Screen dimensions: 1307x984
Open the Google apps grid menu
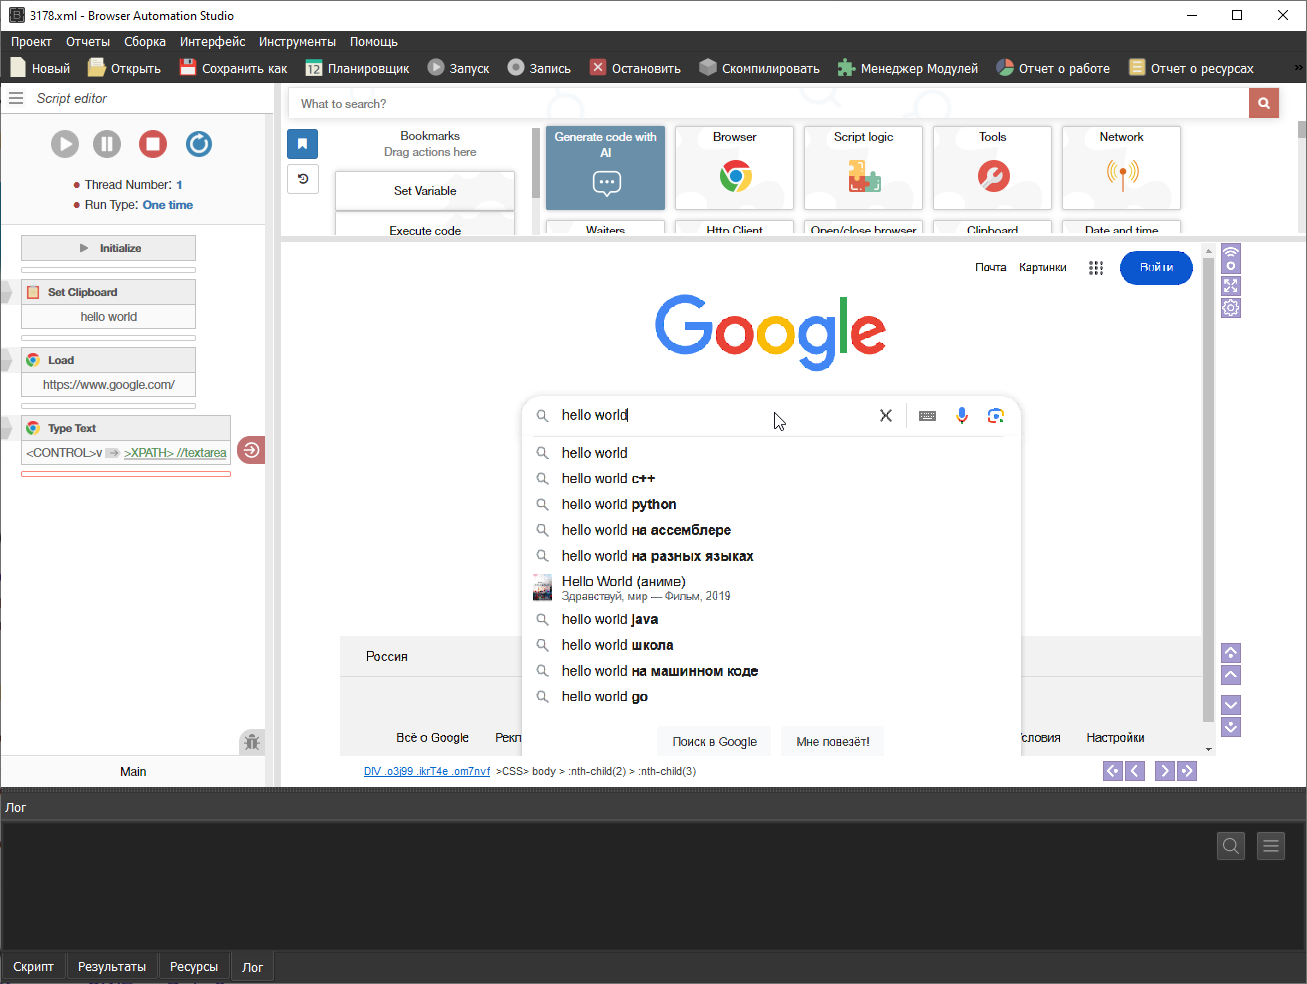[x=1096, y=268]
